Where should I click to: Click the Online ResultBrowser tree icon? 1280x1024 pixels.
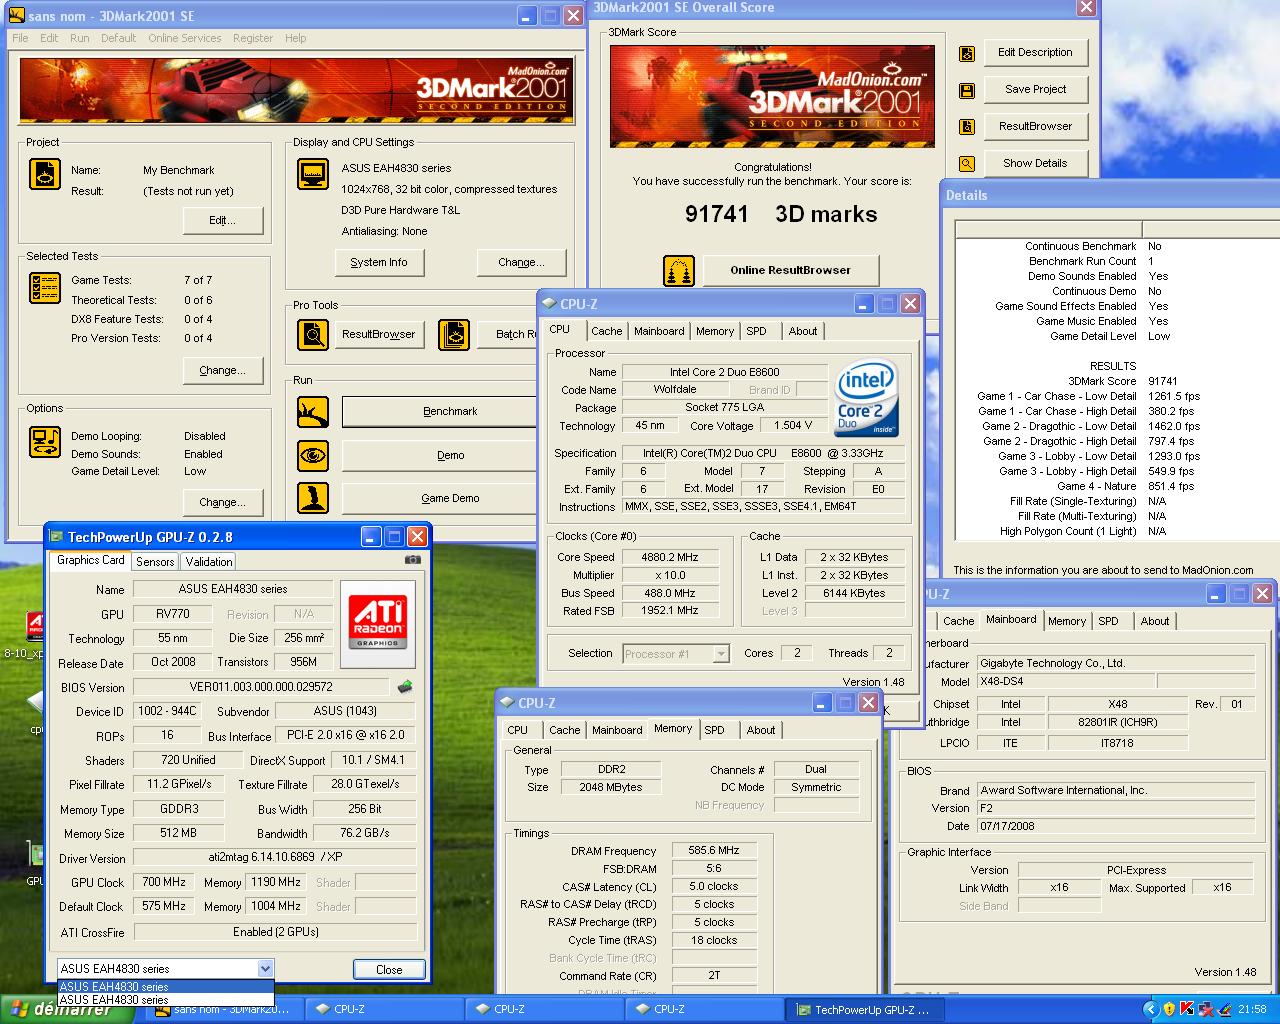[679, 270]
